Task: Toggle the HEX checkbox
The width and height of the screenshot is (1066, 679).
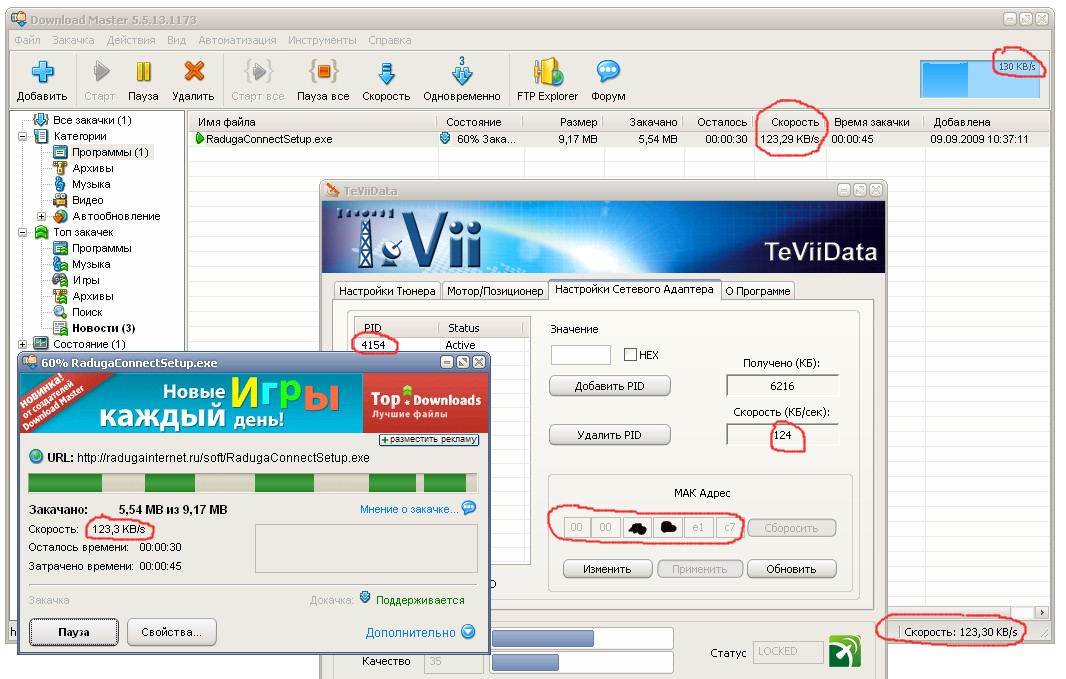Action: [630, 354]
